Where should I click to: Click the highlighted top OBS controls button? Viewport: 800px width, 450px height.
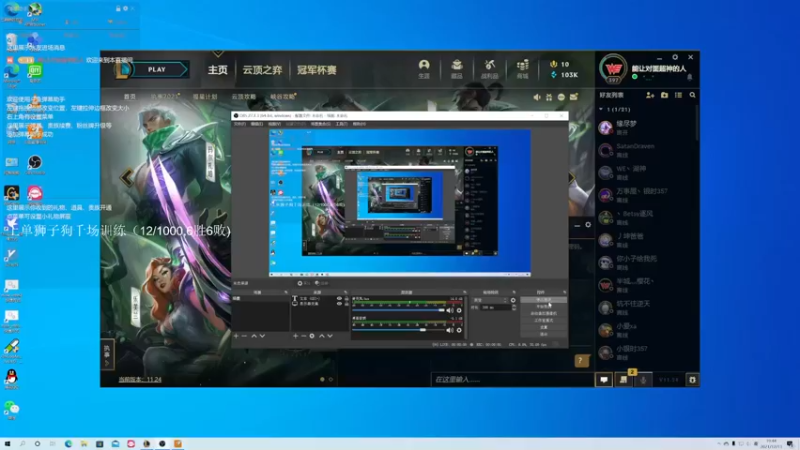tap(543, 300)
